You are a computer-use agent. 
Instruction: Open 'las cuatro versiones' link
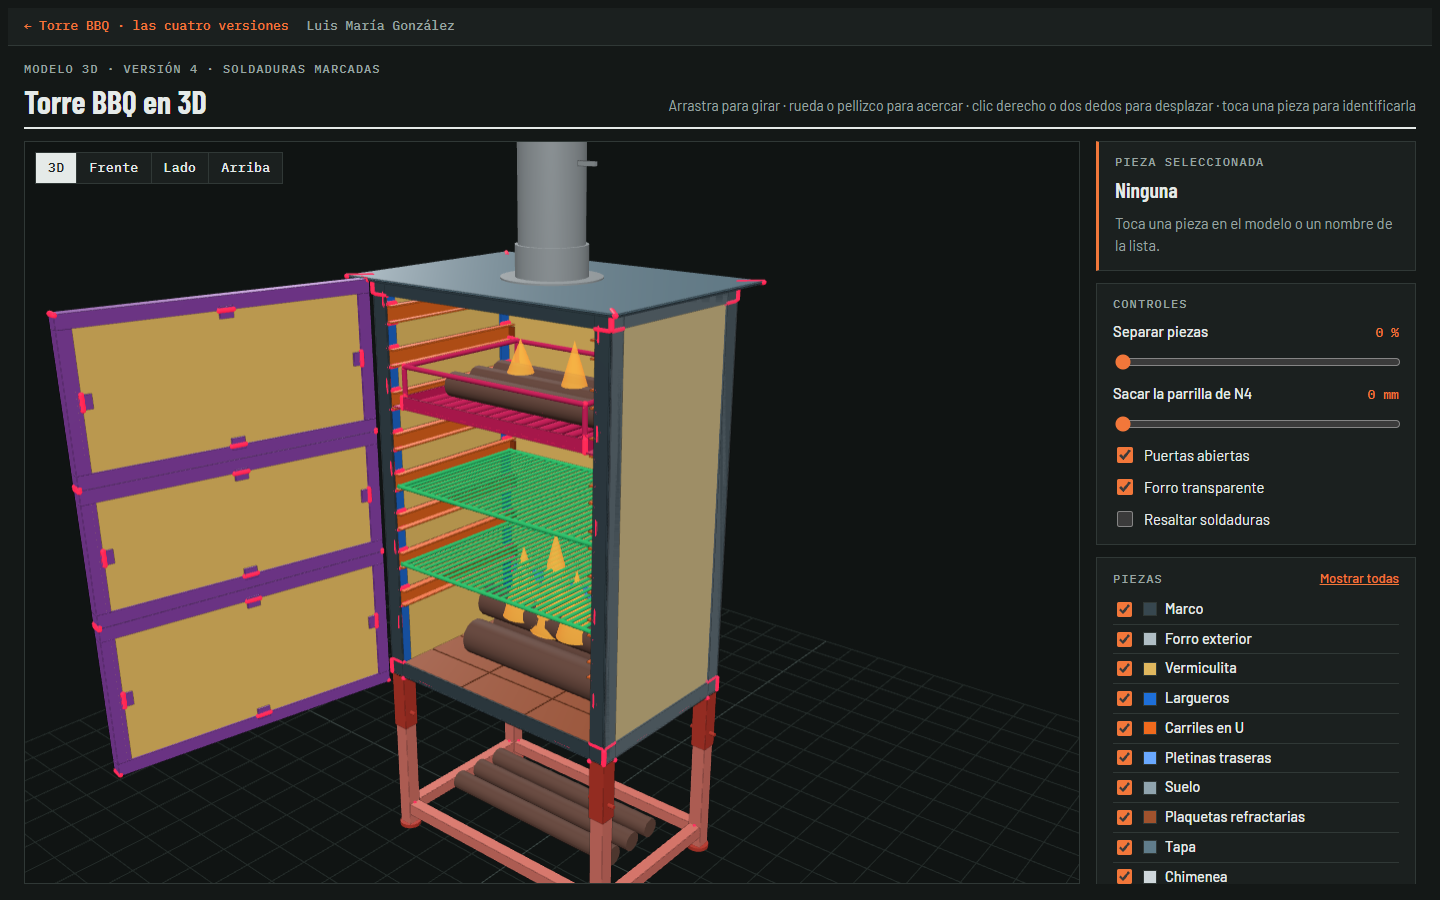[x=210, y=26]
